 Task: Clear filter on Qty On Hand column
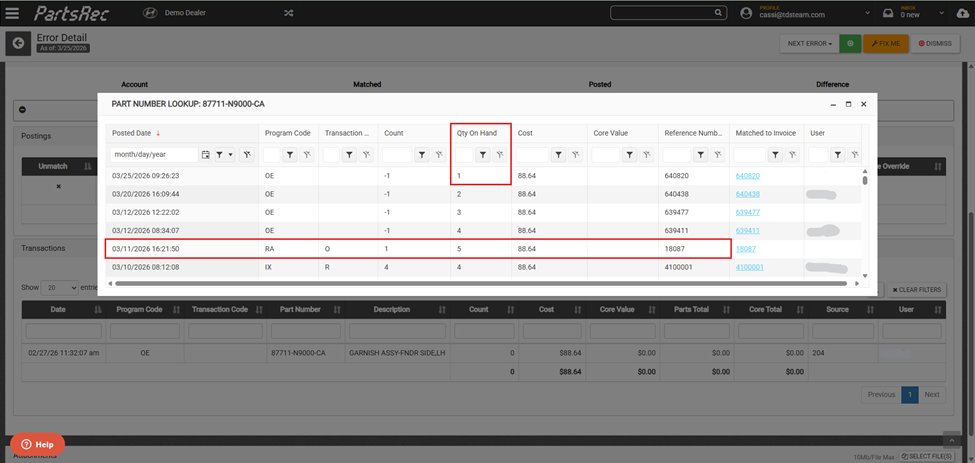click(x=499, y=155)
